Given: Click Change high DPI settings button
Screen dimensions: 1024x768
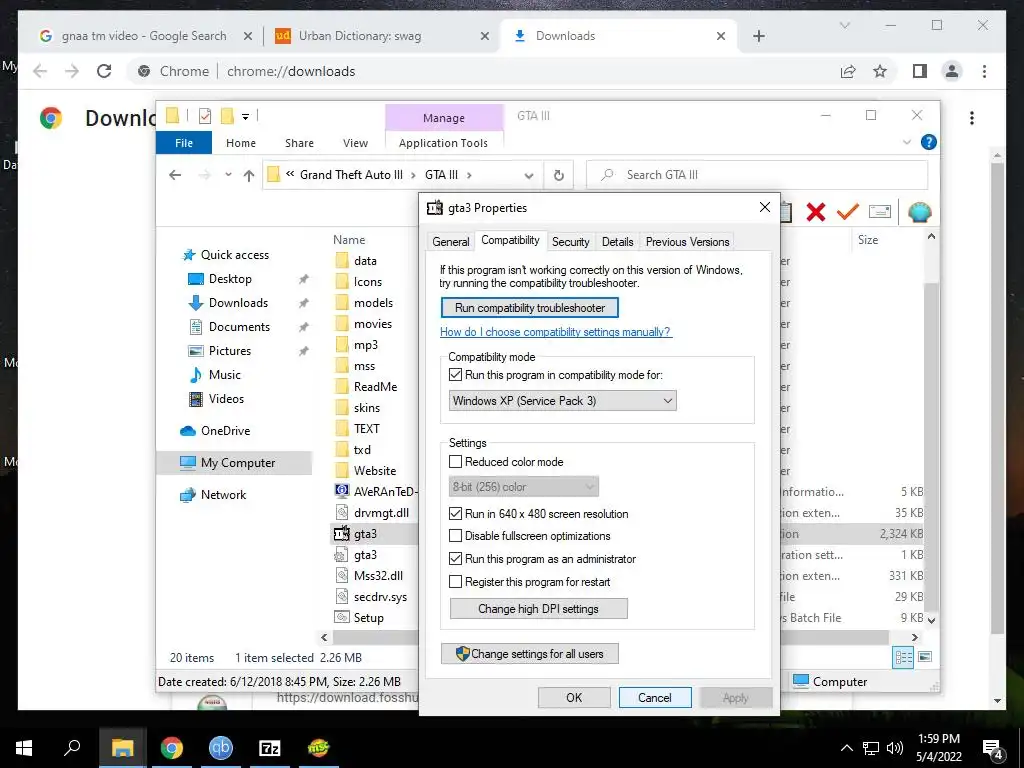Looking at the screenshot, I should [538, 609].
